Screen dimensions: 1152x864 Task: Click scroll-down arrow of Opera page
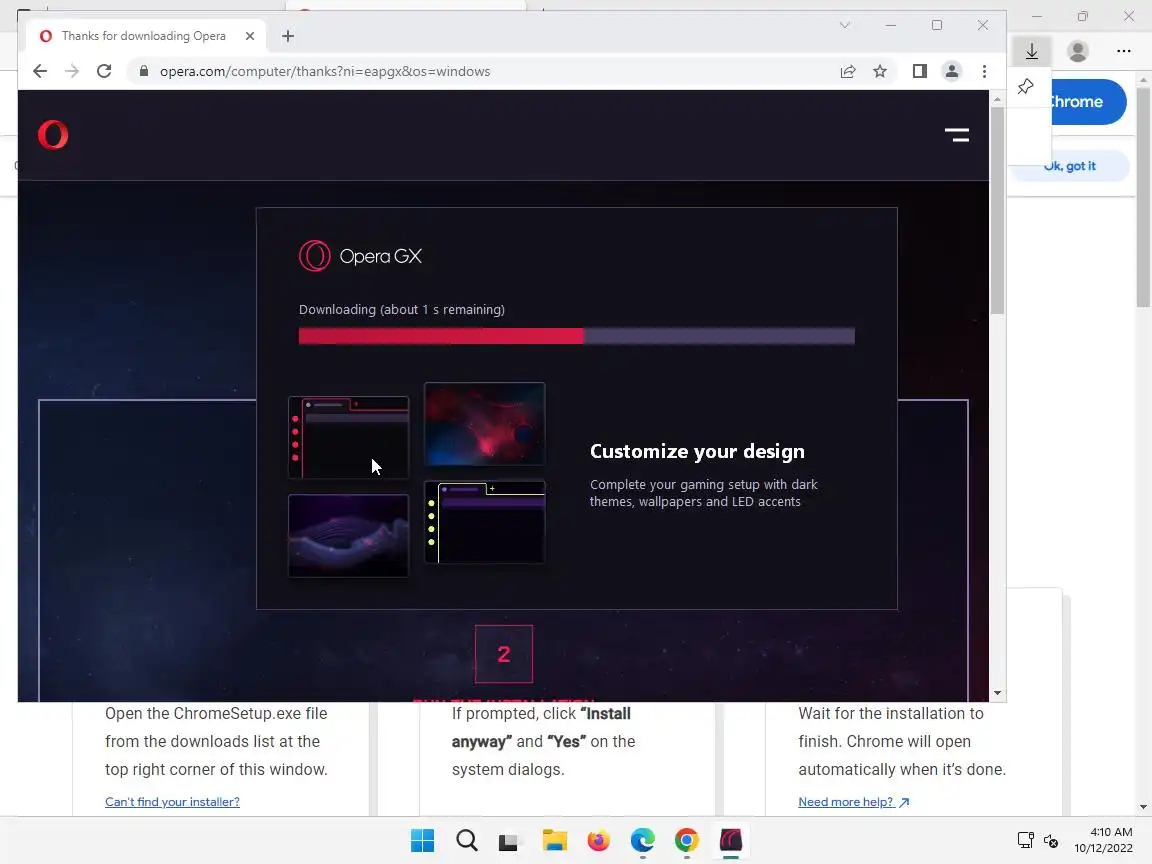(997, 693)
